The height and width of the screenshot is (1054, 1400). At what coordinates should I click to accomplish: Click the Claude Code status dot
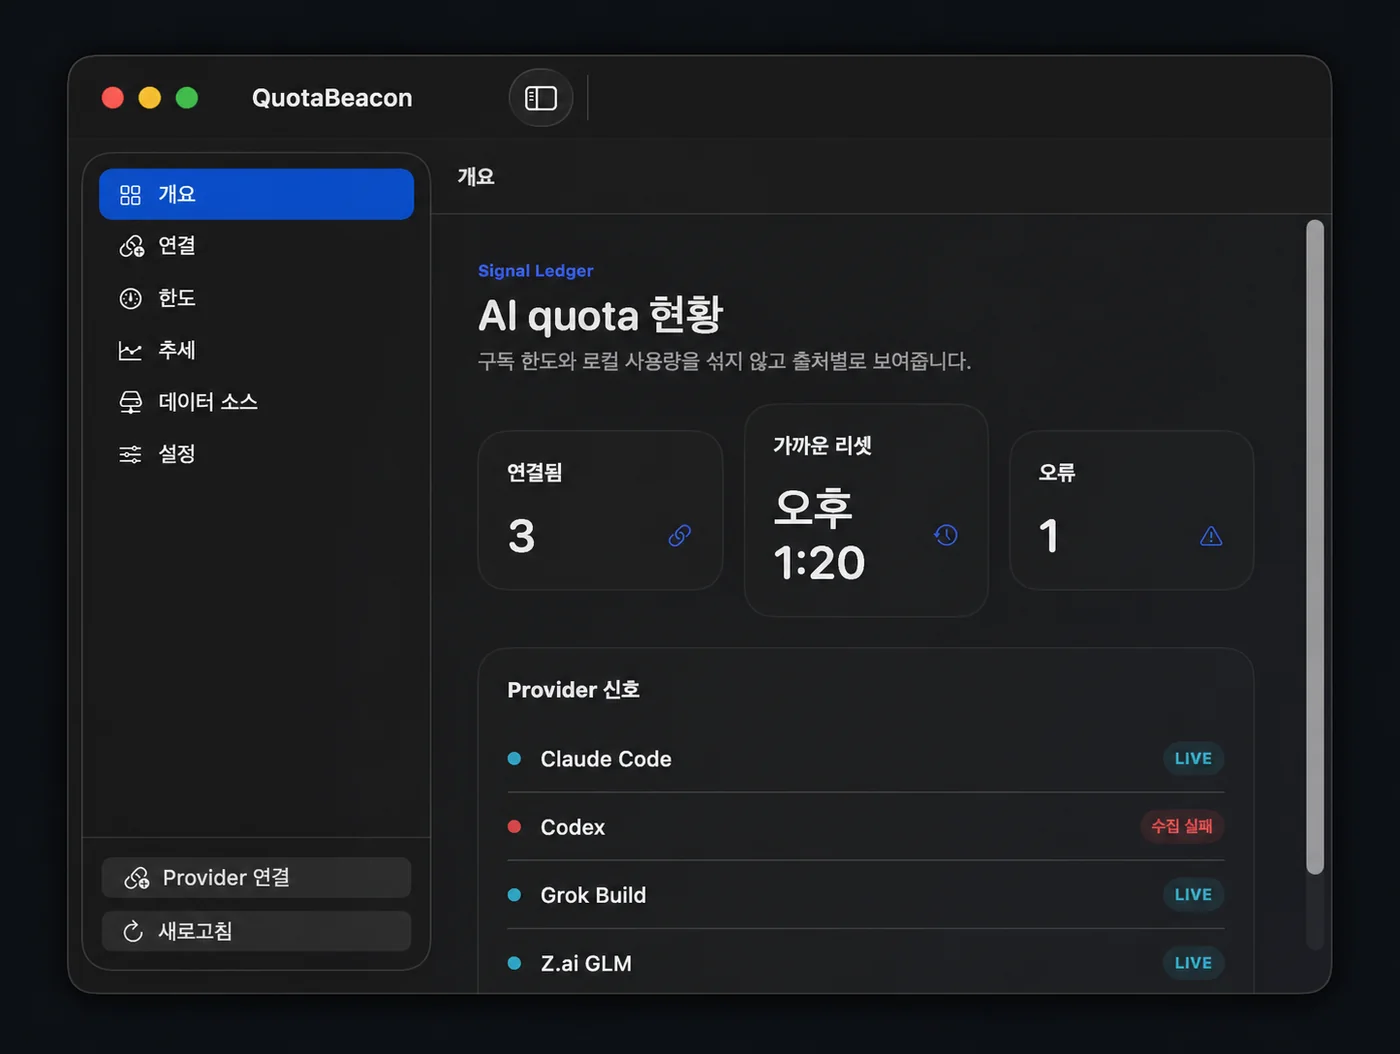click(x=514, y=759)
